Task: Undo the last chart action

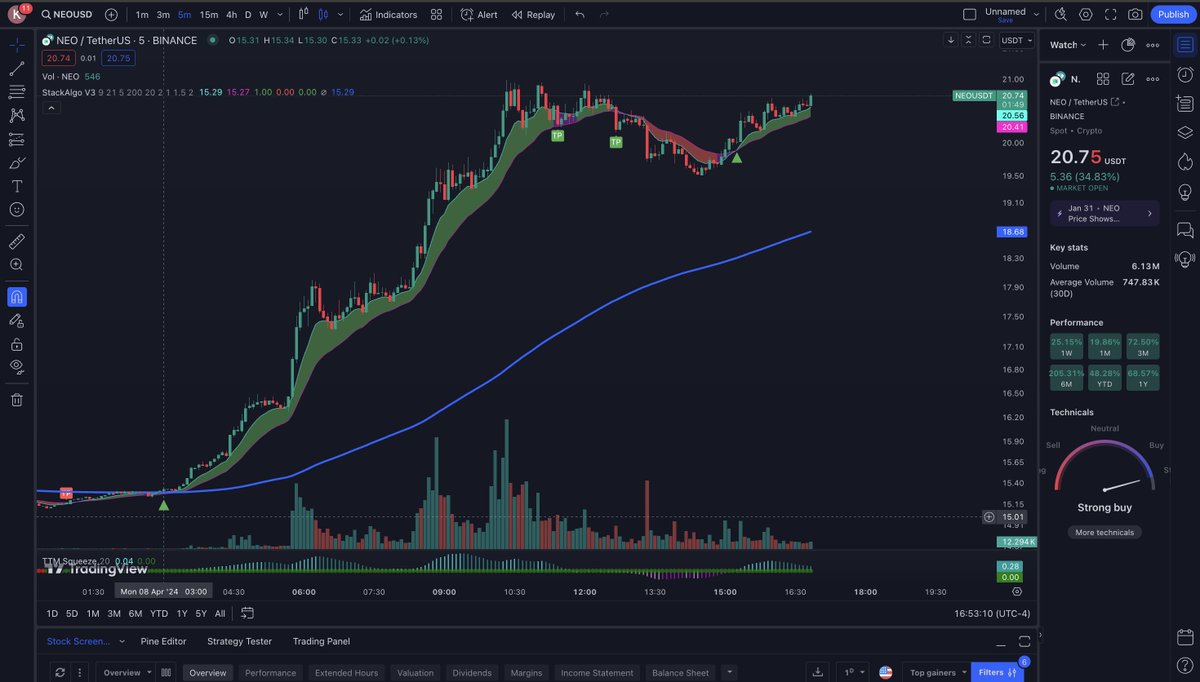Action: click(580, 15)
